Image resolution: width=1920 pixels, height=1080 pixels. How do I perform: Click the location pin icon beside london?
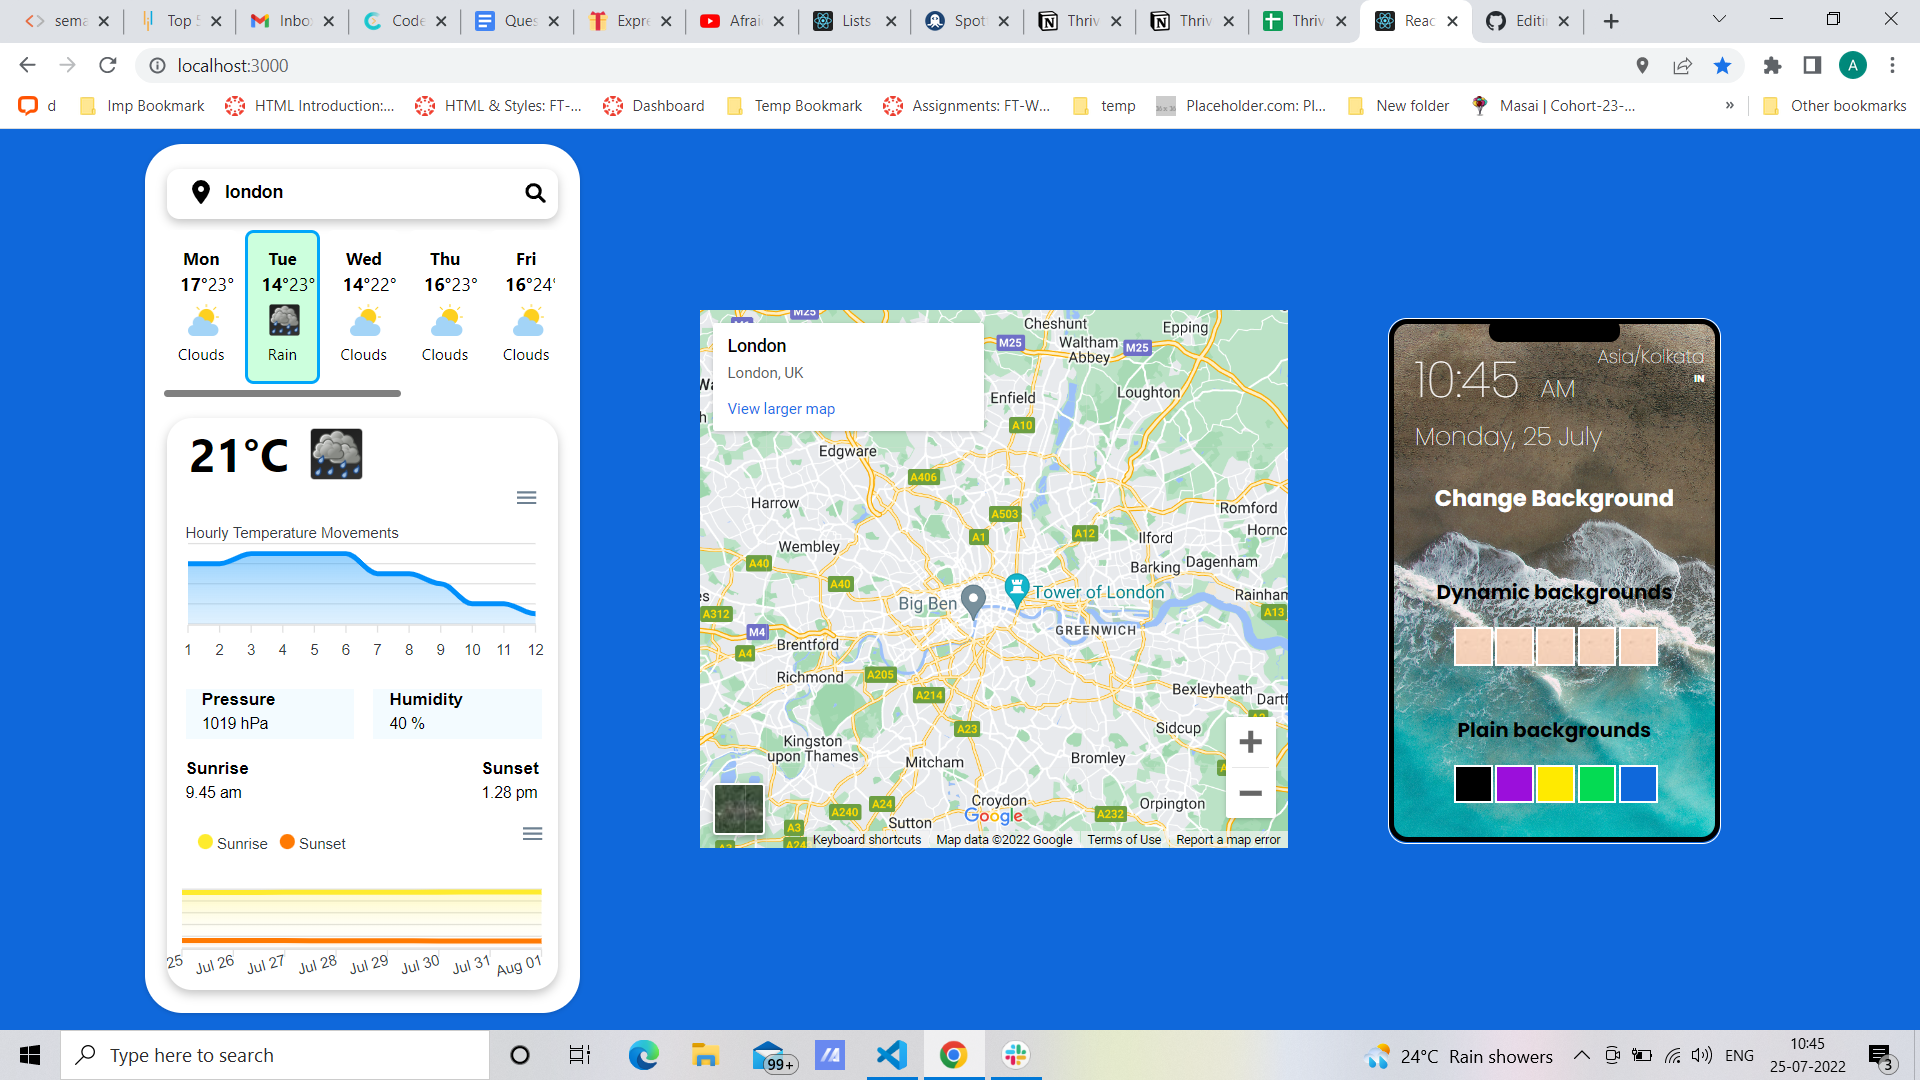point(201,192)
